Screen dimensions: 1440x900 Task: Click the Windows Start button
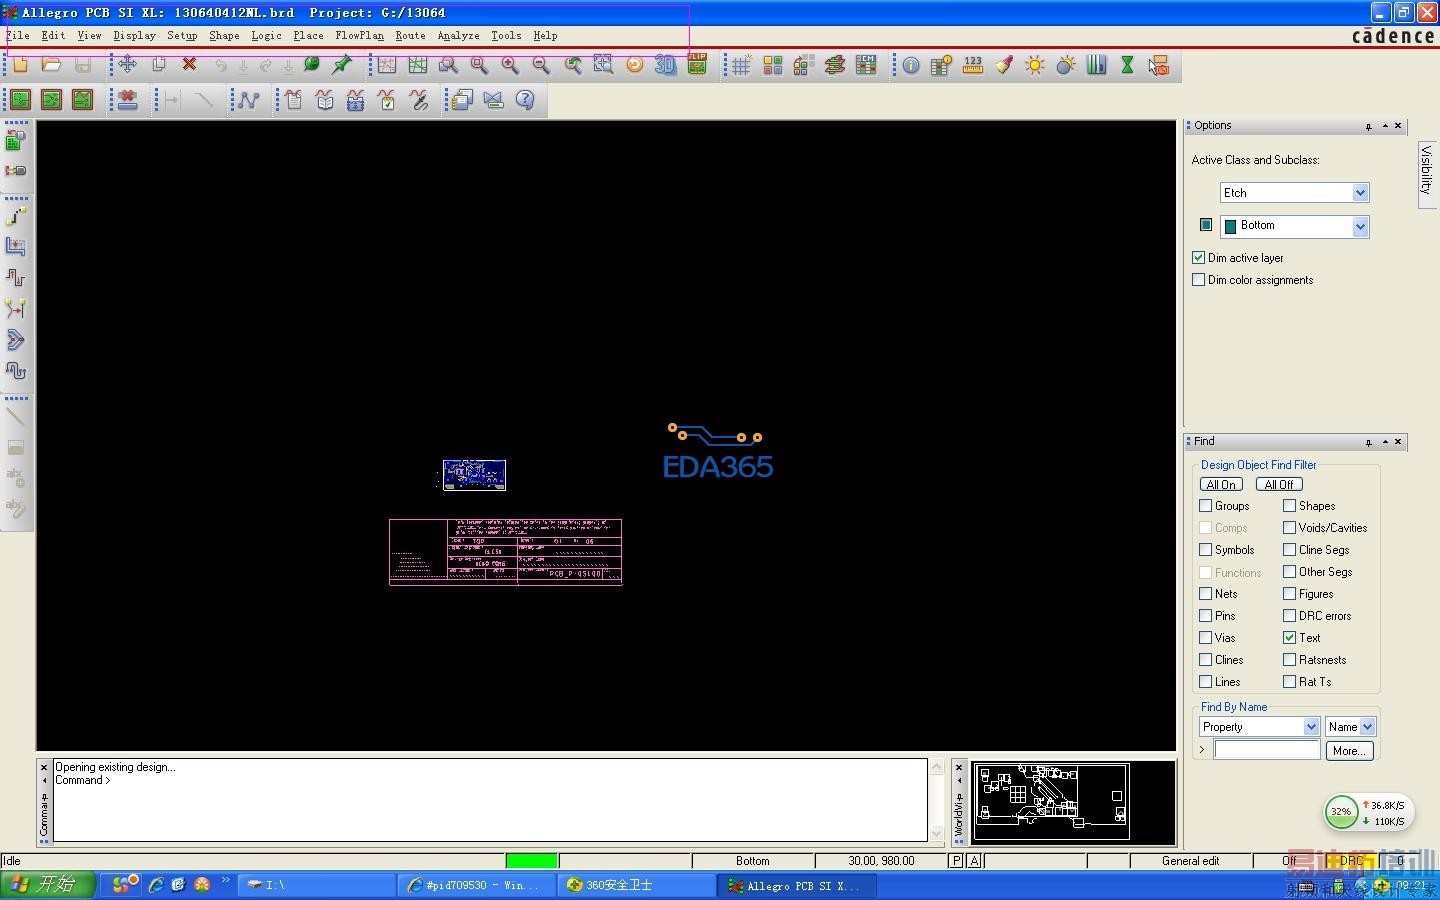pos(48,885)
